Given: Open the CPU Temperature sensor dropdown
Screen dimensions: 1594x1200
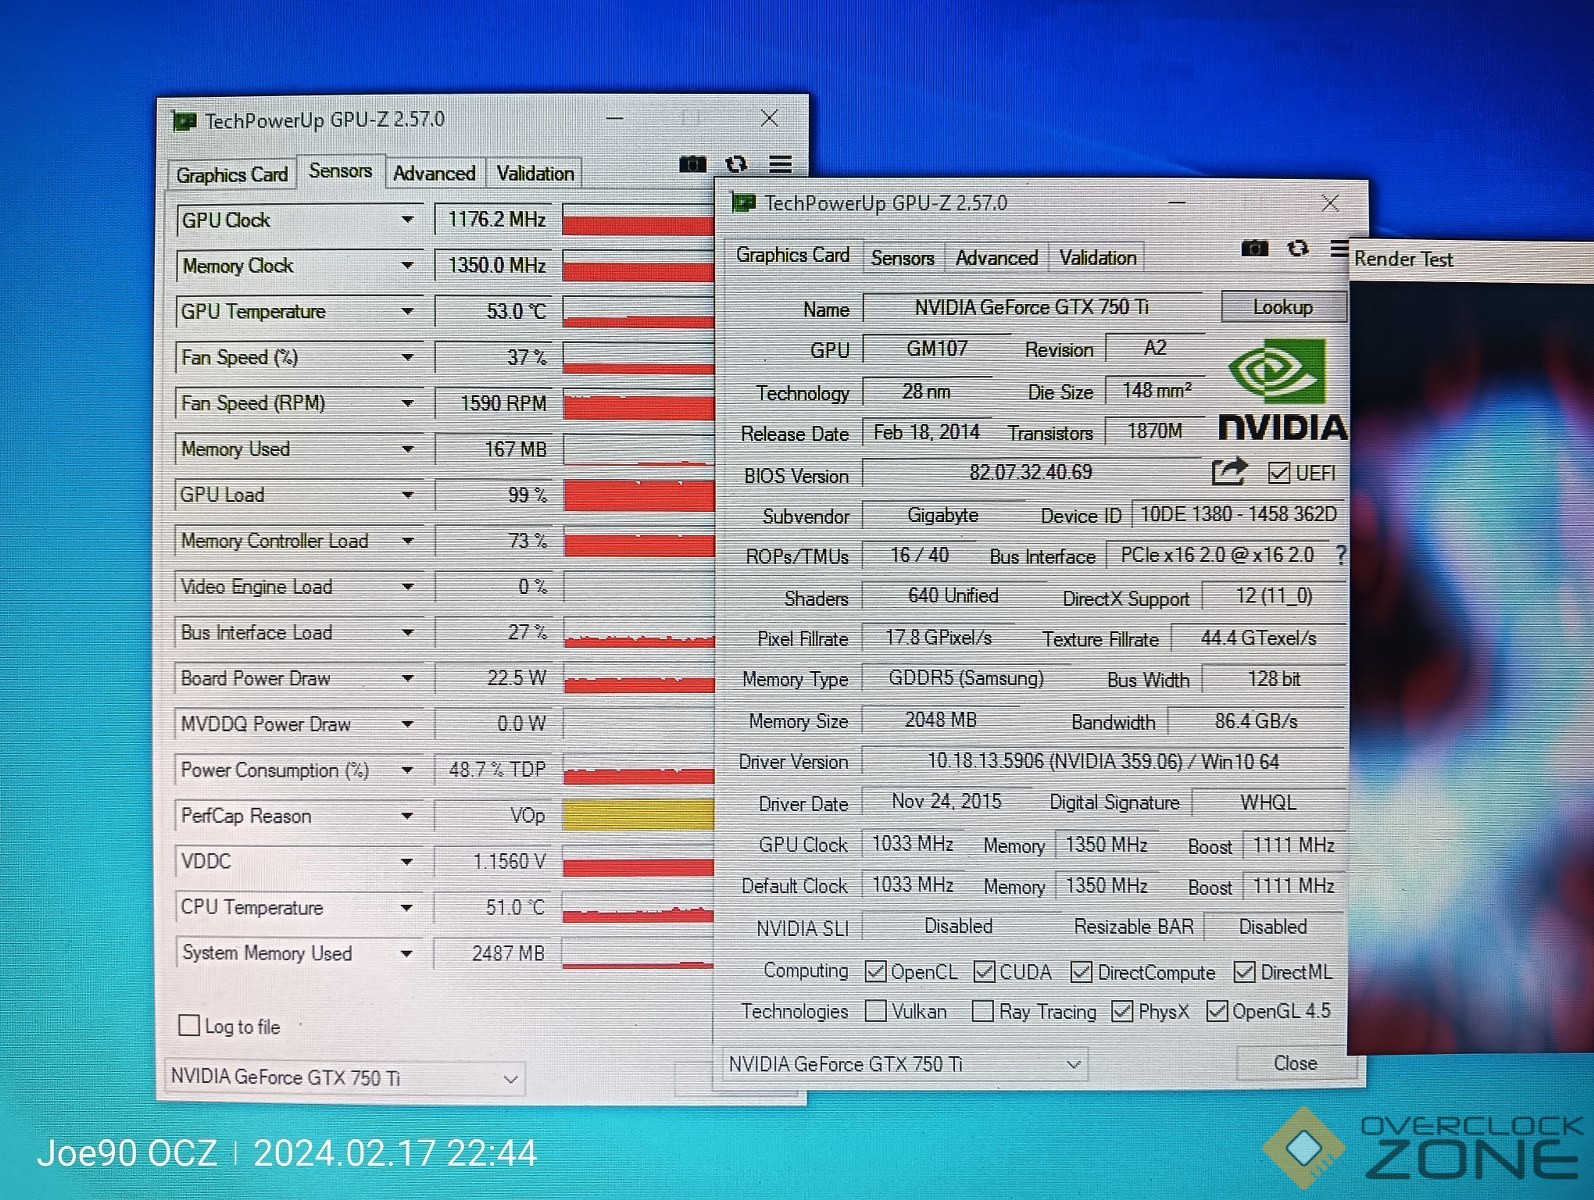Looking at the screenshot, I should 407,908.
